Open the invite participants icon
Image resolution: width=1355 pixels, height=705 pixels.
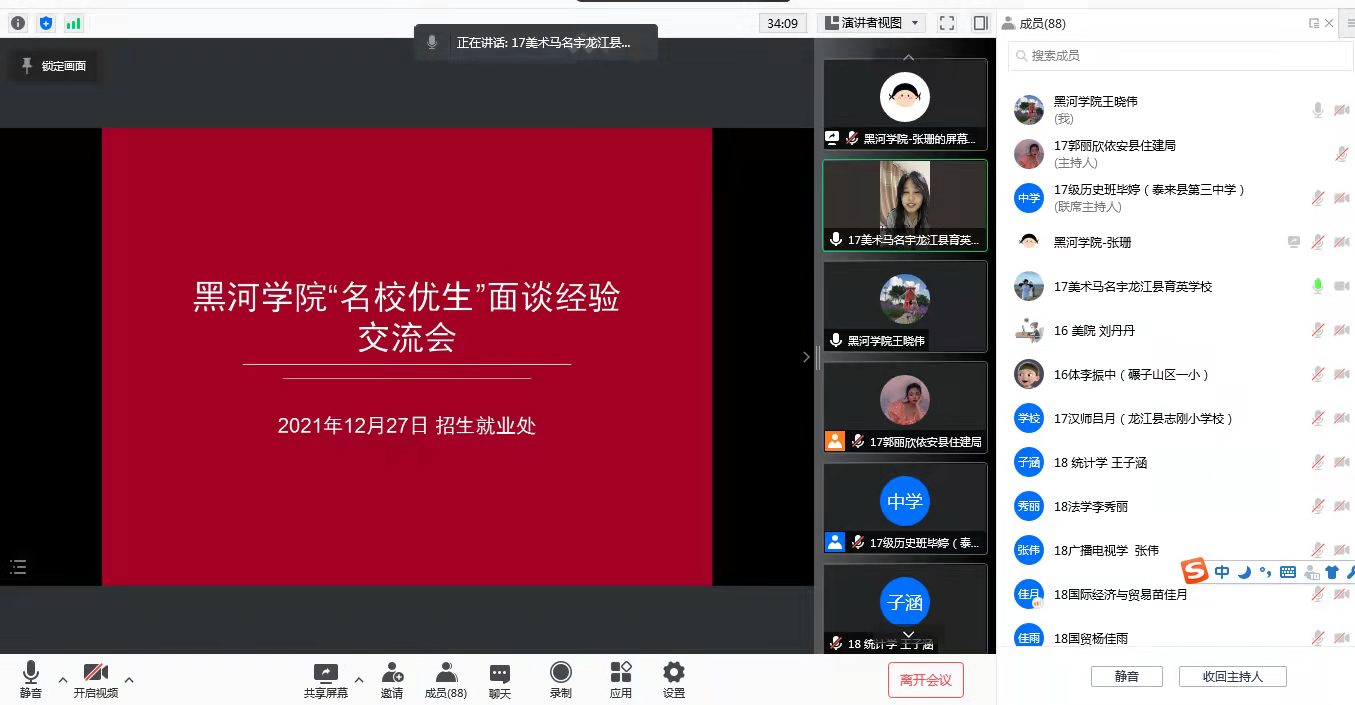click(392, 673)
